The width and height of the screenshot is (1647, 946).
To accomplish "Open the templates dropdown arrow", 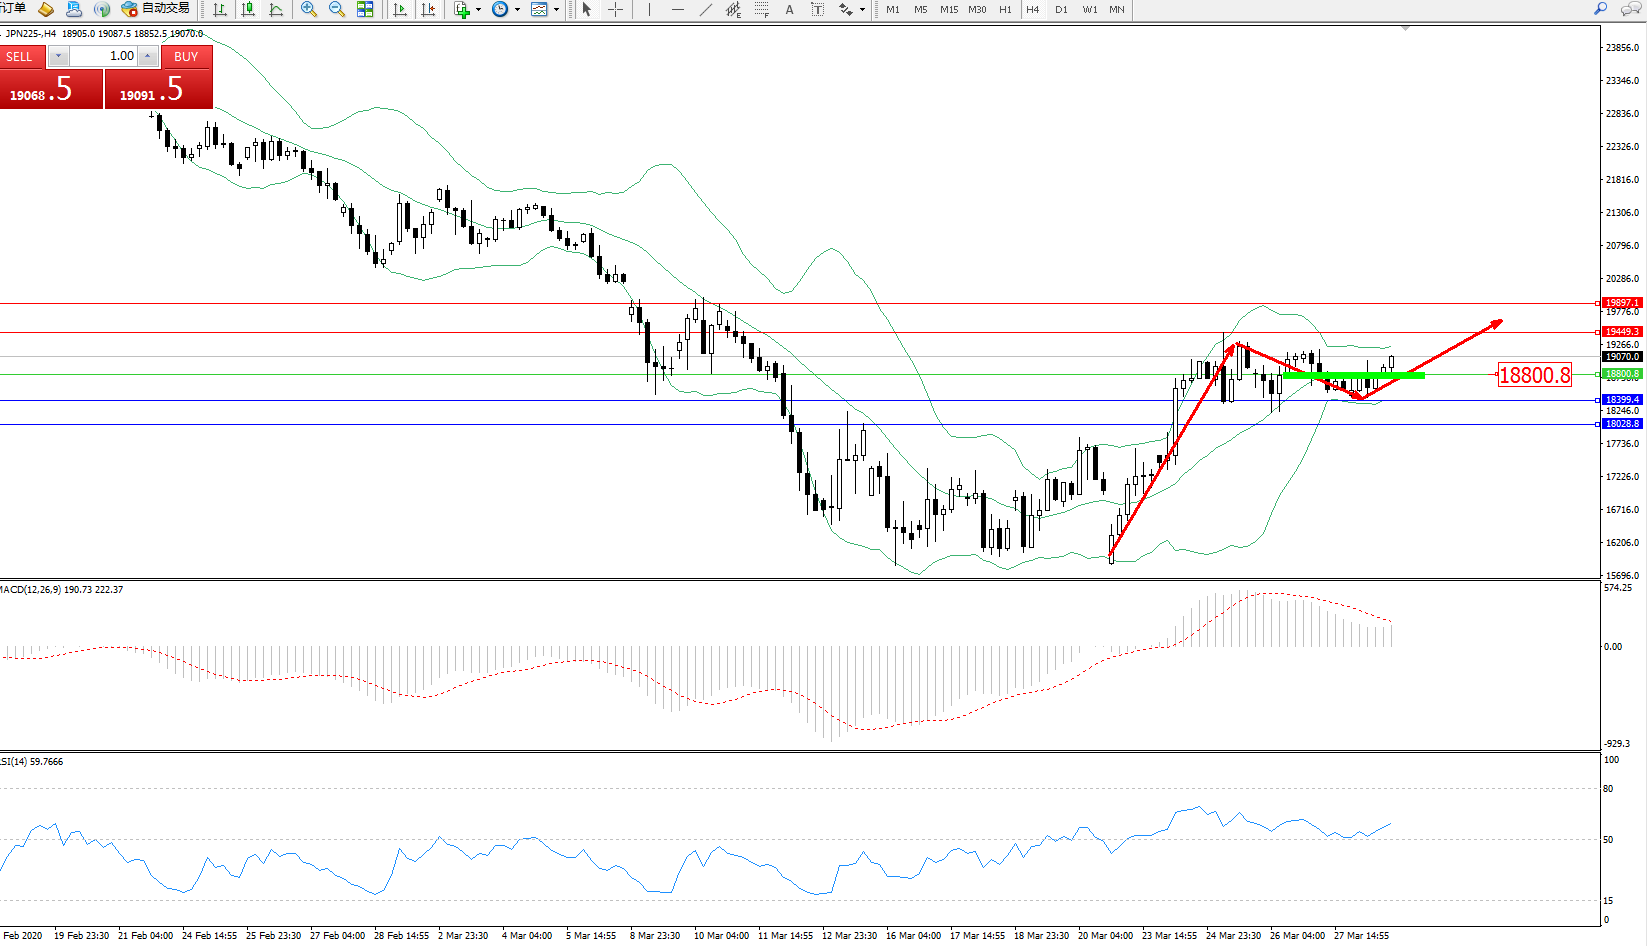I will coord(556,9).
